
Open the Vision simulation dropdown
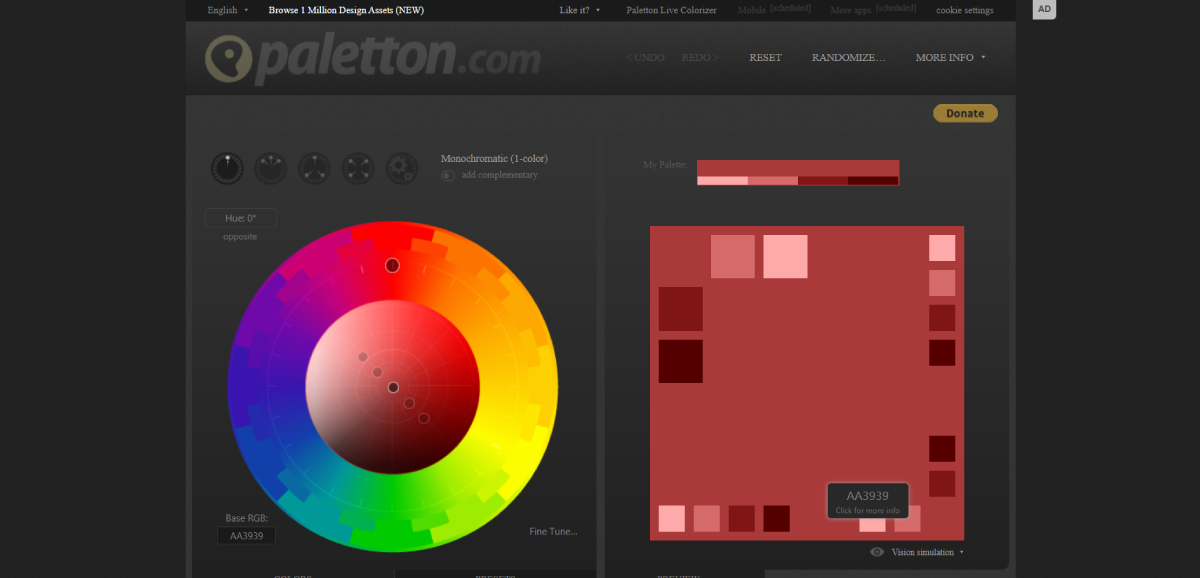[927, 552]
